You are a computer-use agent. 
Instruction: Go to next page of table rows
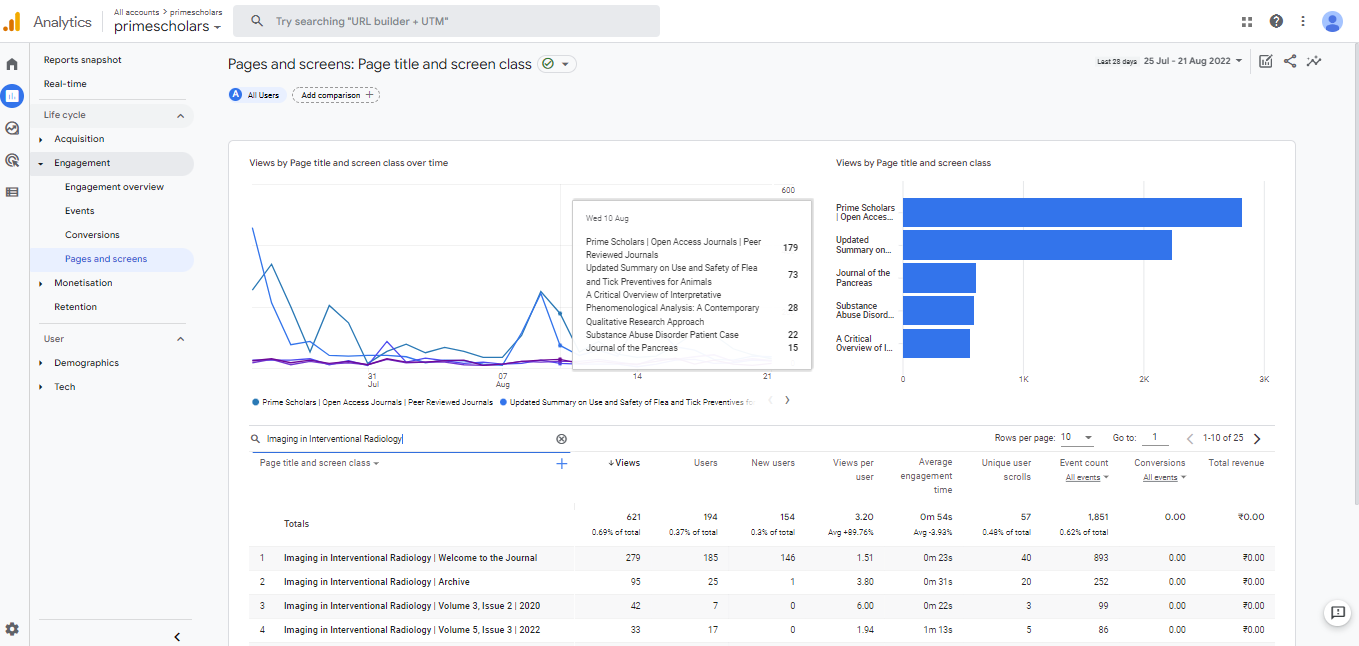point(1257,439)
